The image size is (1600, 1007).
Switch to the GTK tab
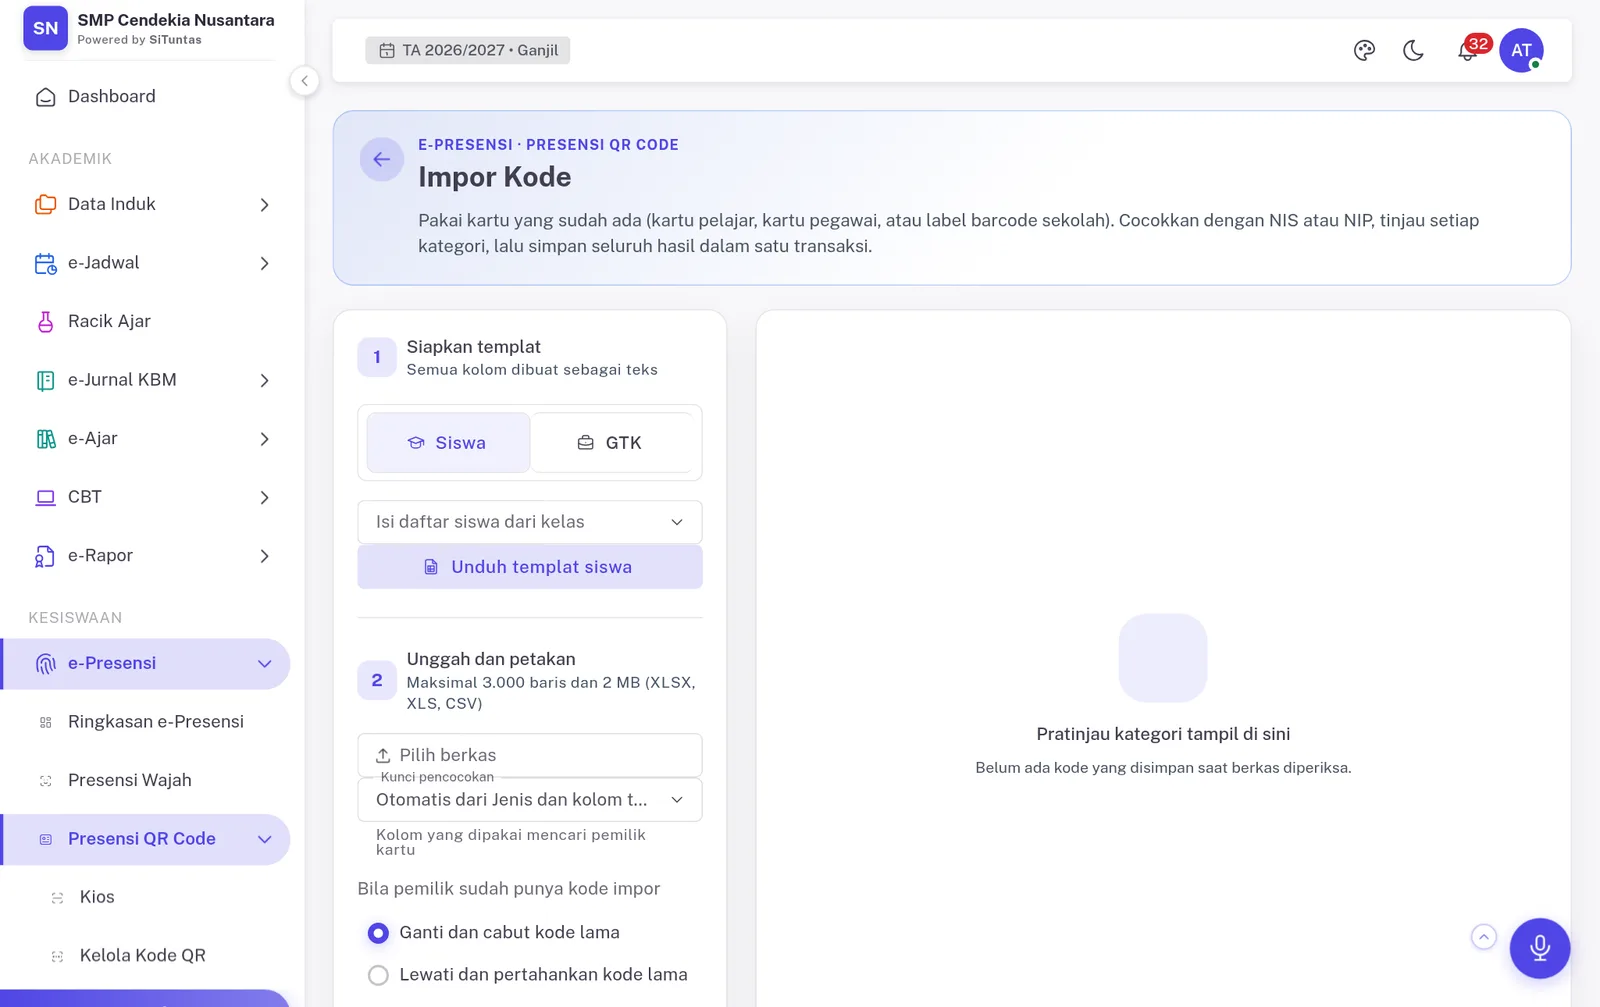[x=611, y=443]
